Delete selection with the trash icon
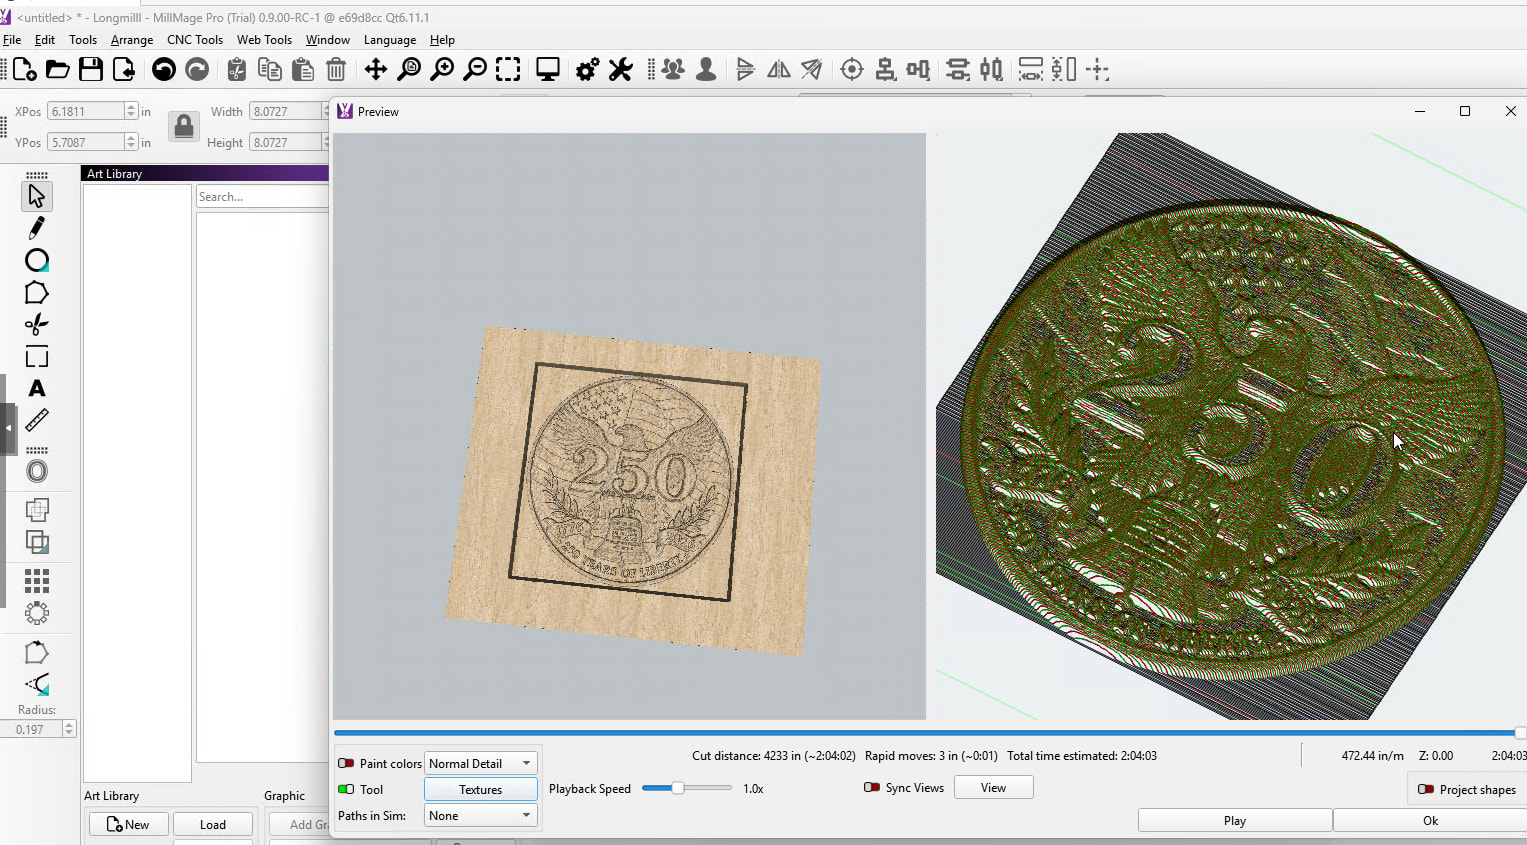The height and width of the screenshot is (845, 1527). click(336, 69)
